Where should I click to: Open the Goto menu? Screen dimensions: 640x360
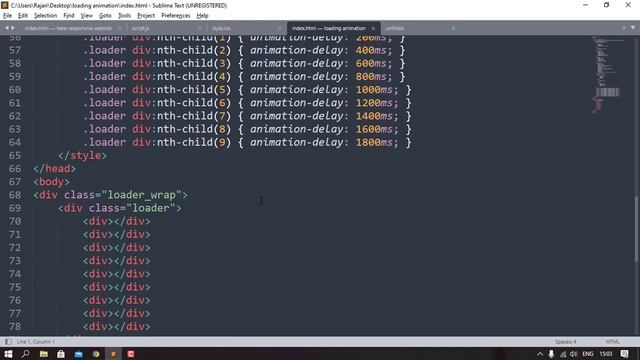tap(105, 16)
